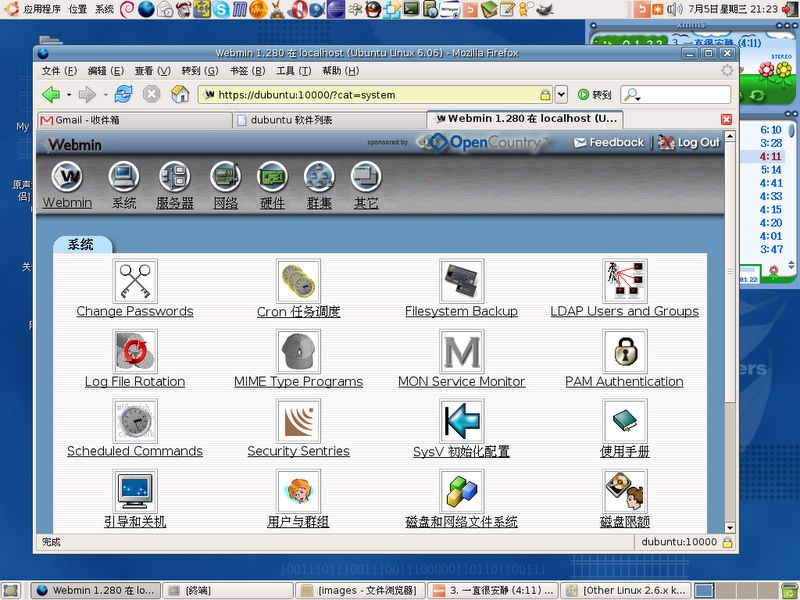Expand the Back button history dropdown
The height and width of the screenshot is (600, 800).
coord(69,95)
